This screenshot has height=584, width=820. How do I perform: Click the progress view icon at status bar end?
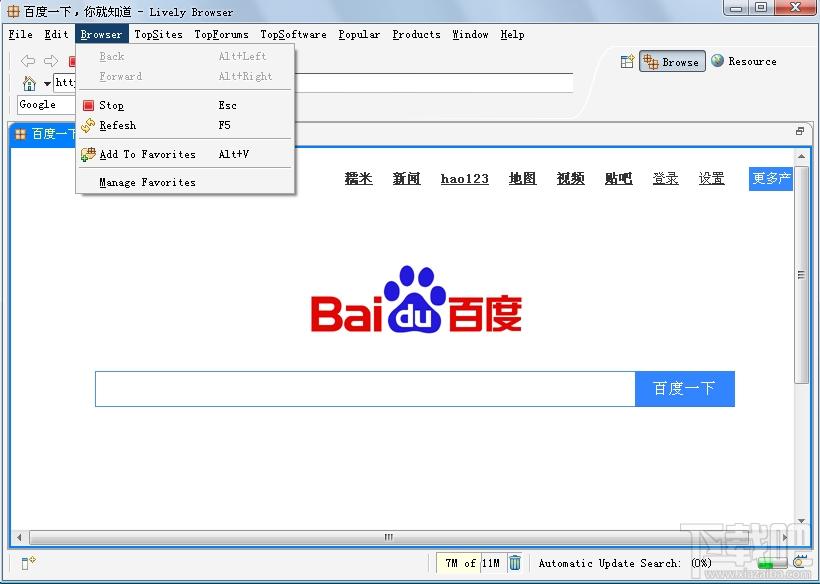point(802,562)
